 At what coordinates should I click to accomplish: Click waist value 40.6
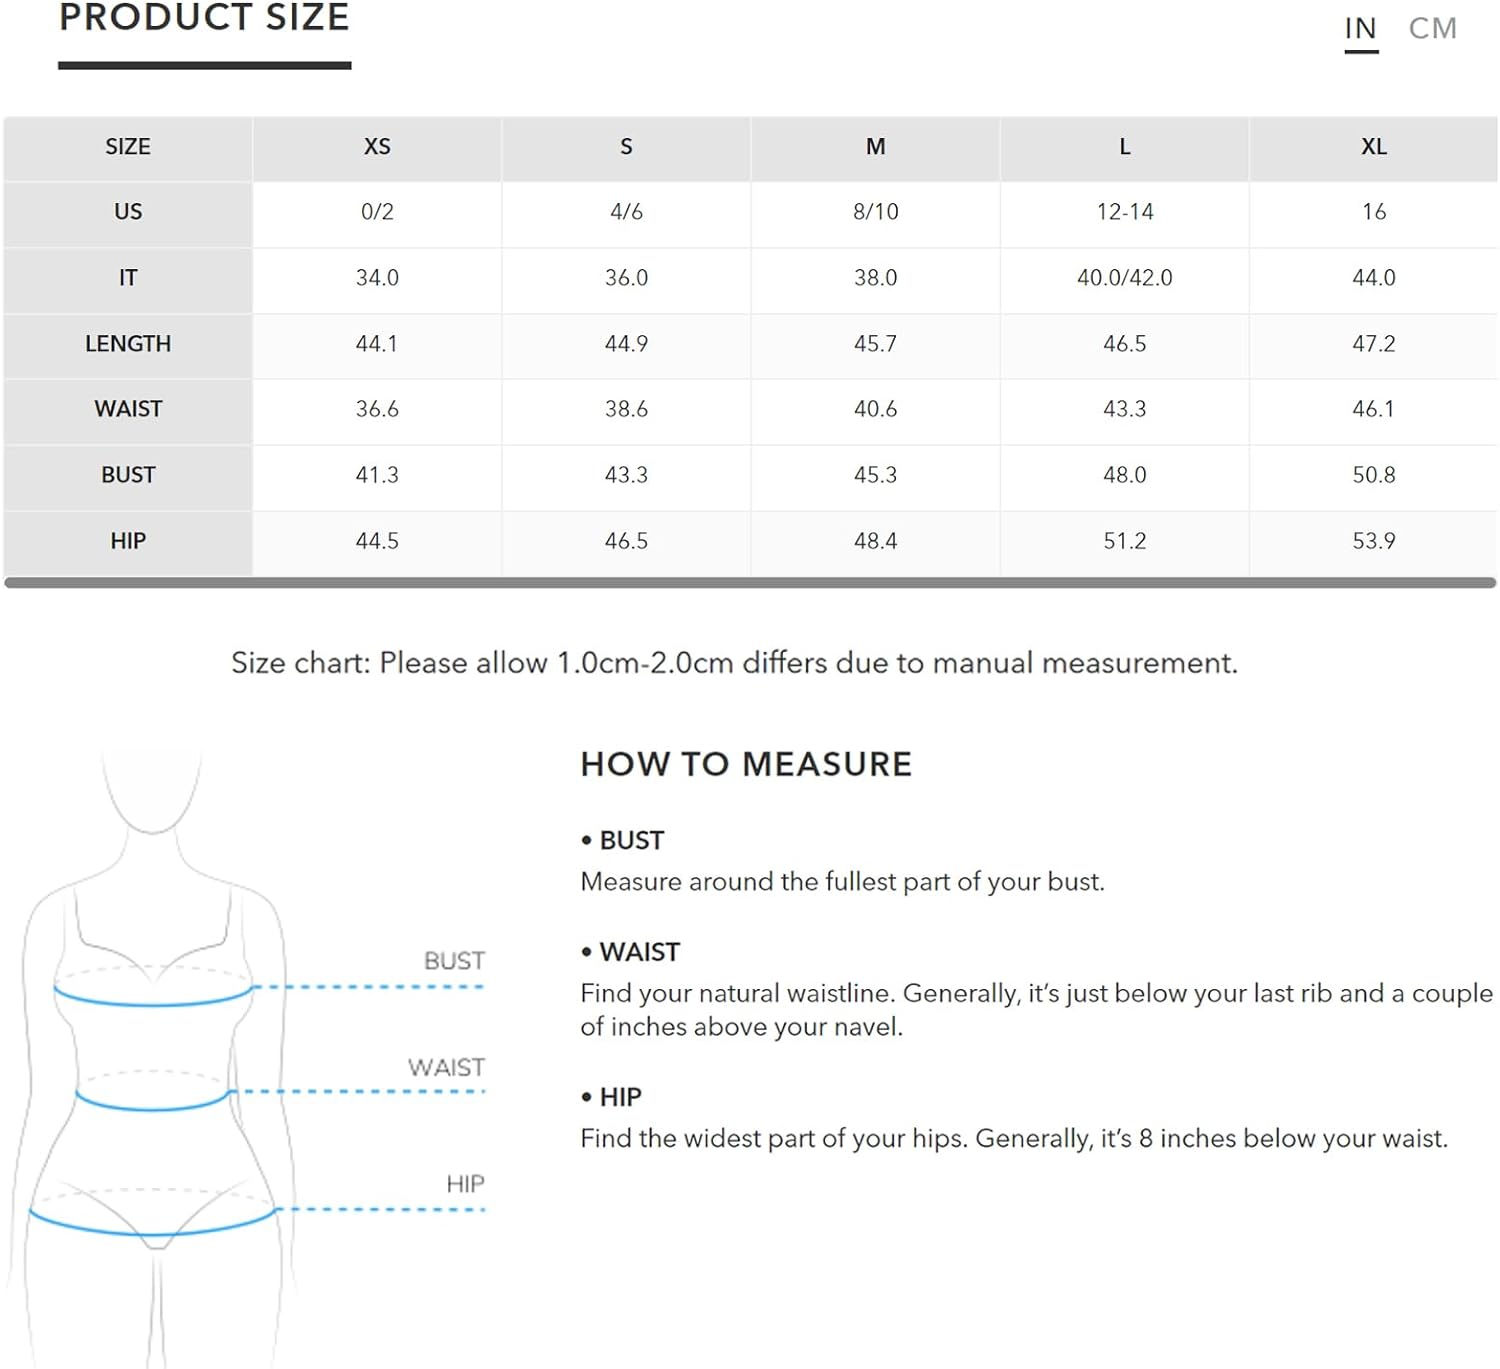click(x=875, y=409)
